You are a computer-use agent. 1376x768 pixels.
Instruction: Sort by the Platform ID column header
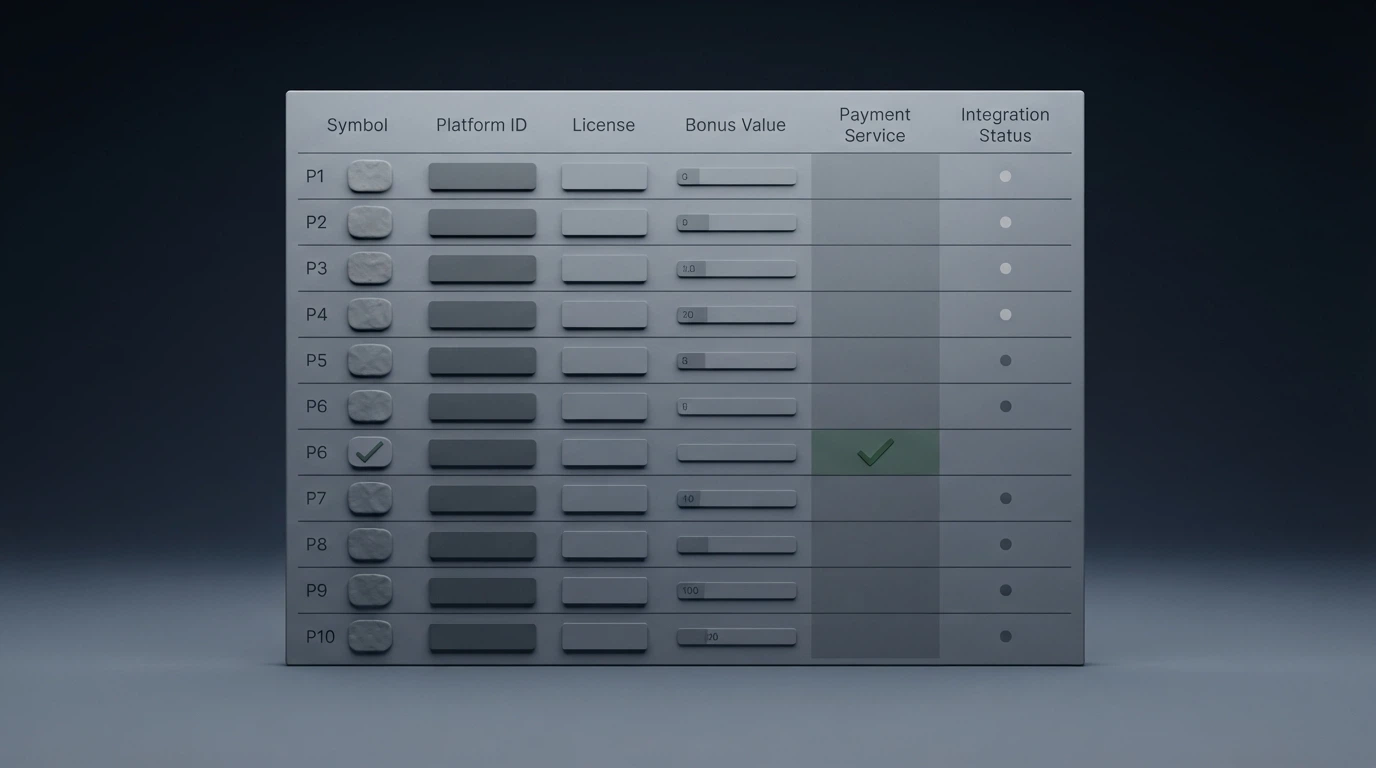(481, 125)
